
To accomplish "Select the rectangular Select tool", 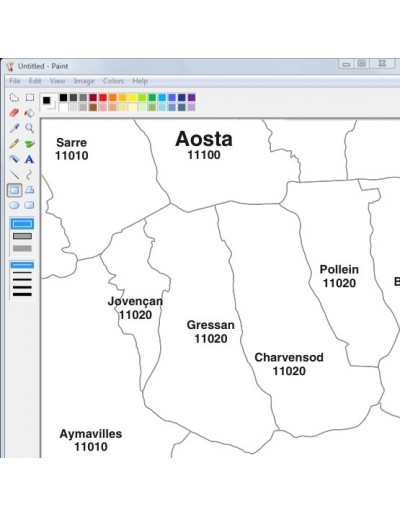I will [30, 97].
